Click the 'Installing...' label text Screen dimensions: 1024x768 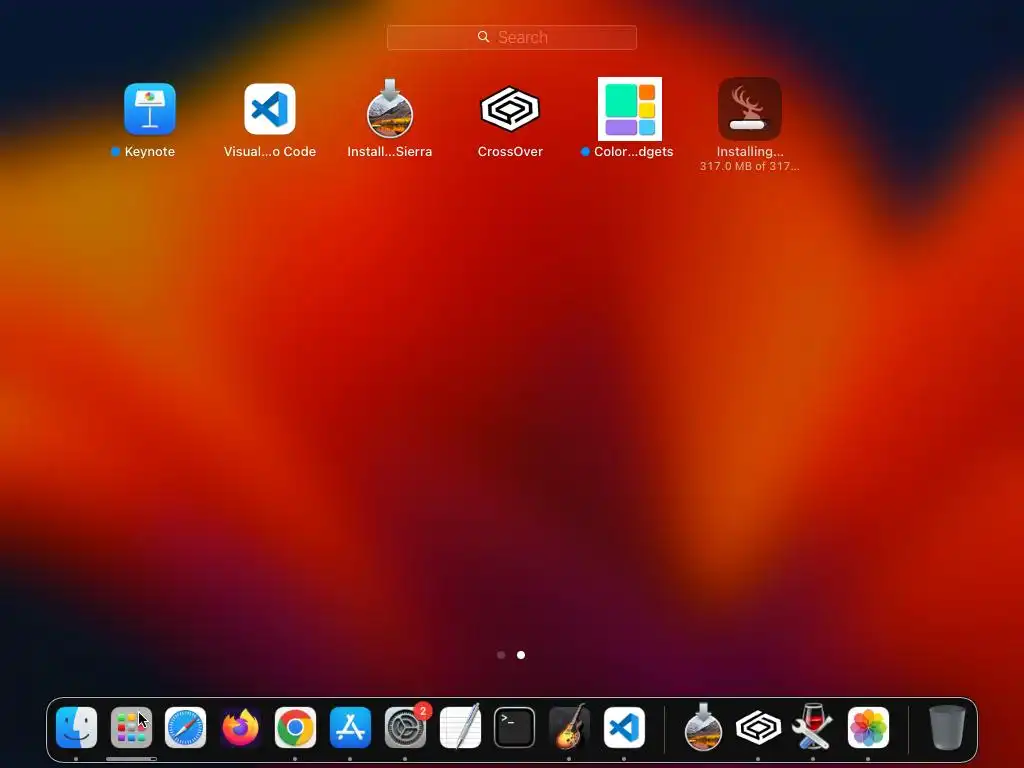(x=750, y=152)
